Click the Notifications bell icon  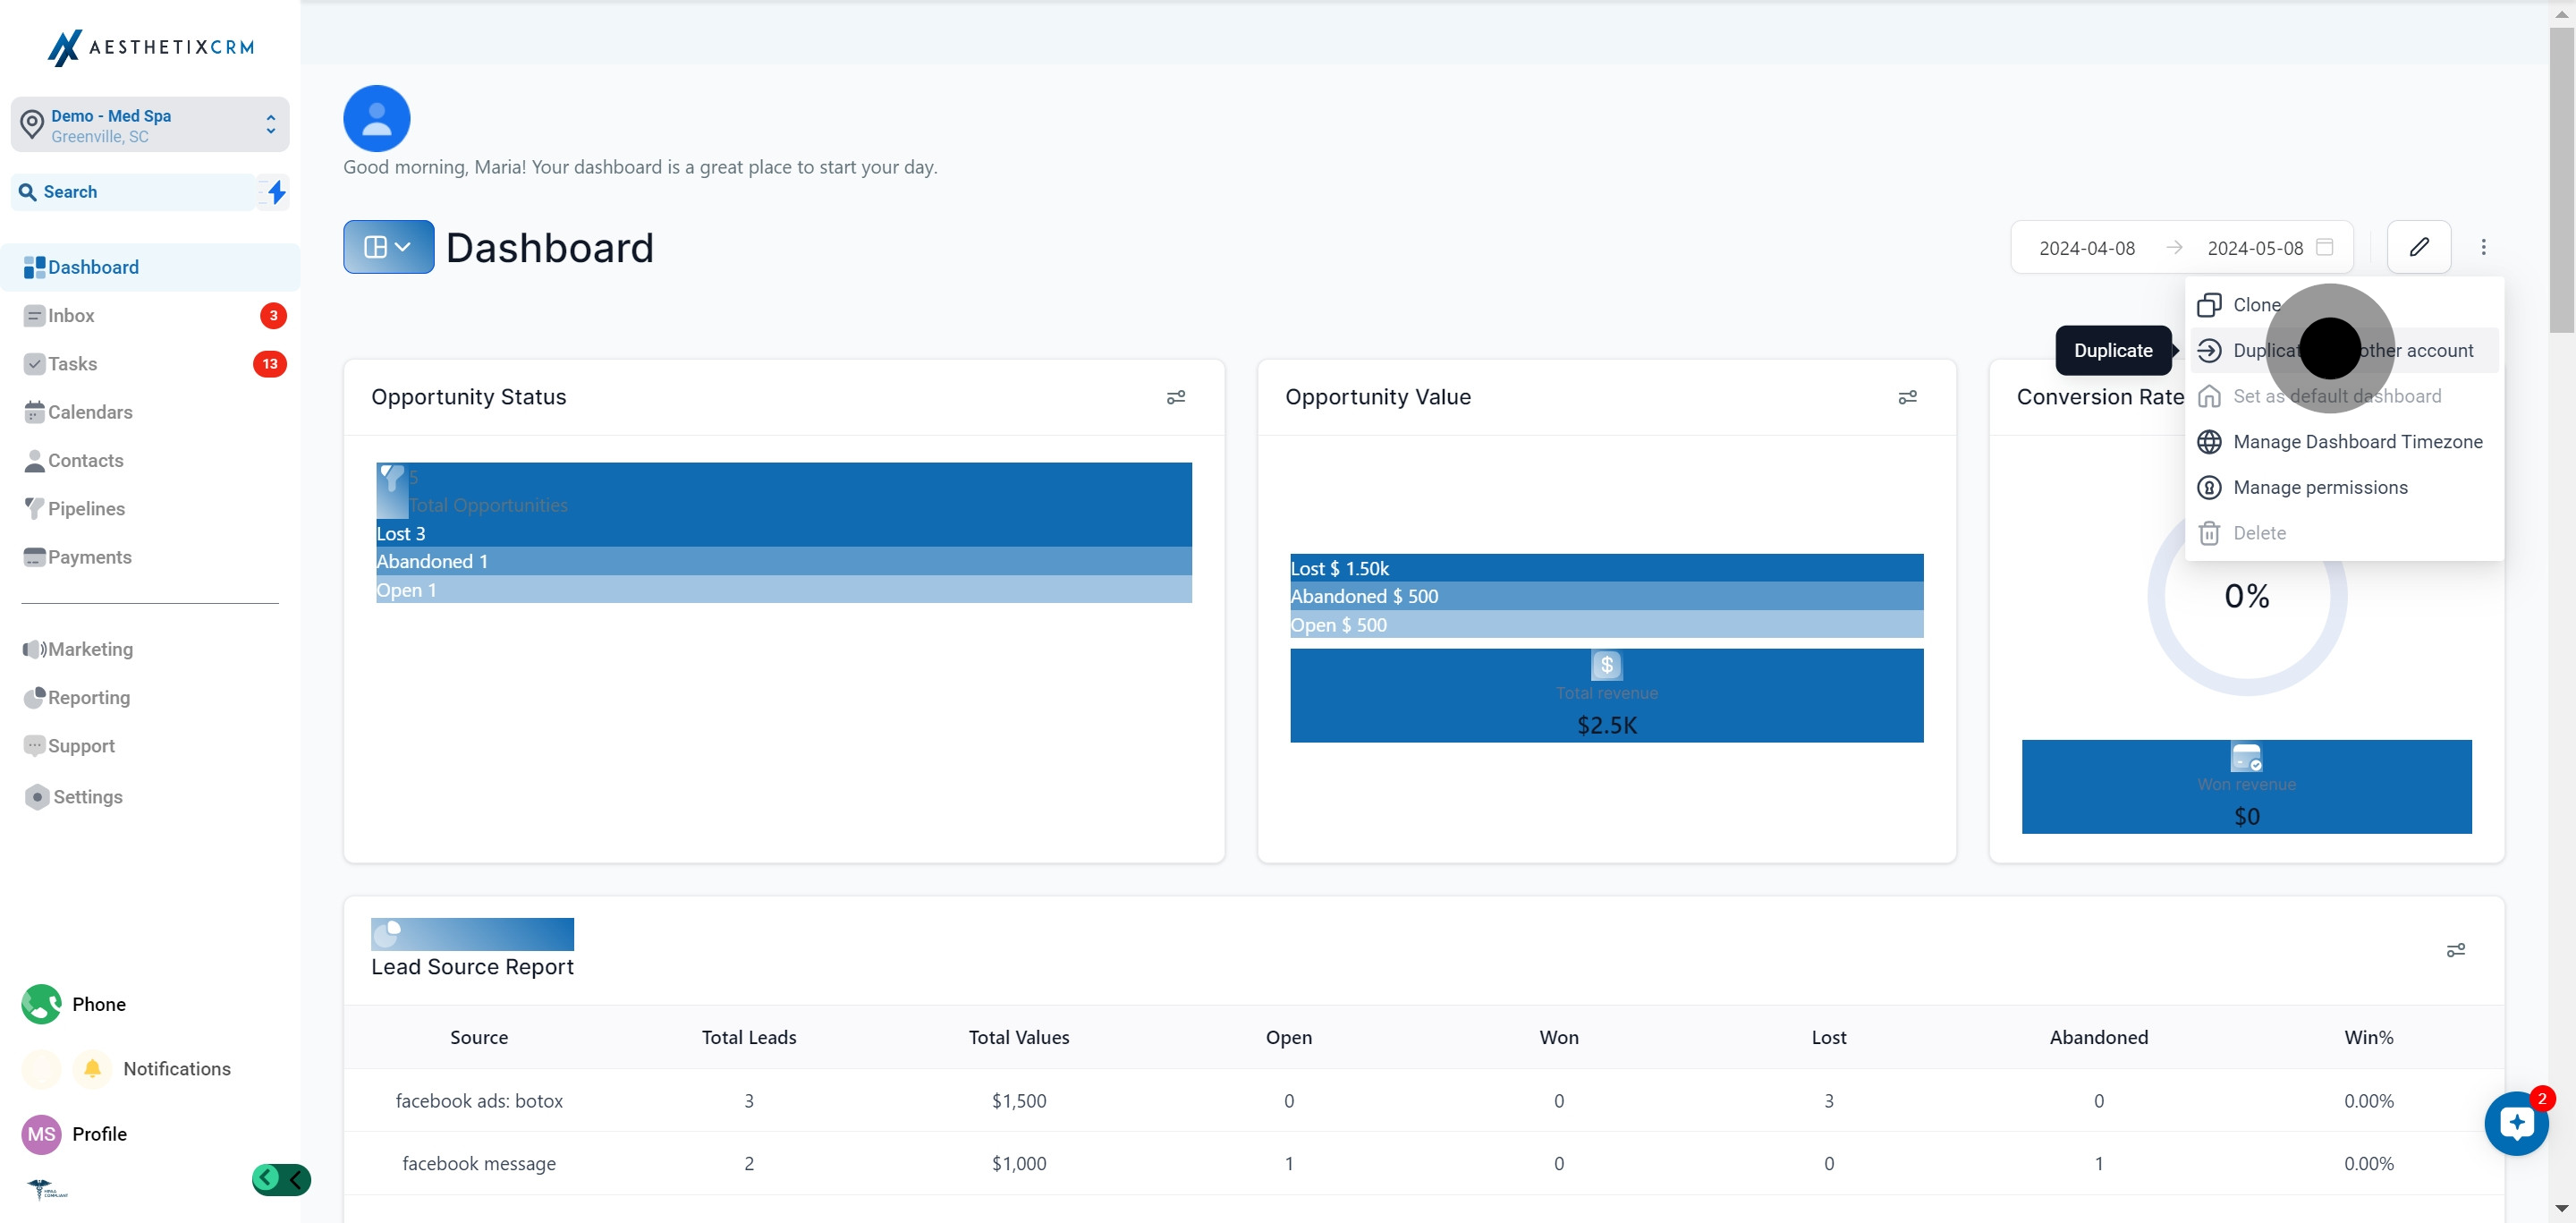coord(92,1068)
